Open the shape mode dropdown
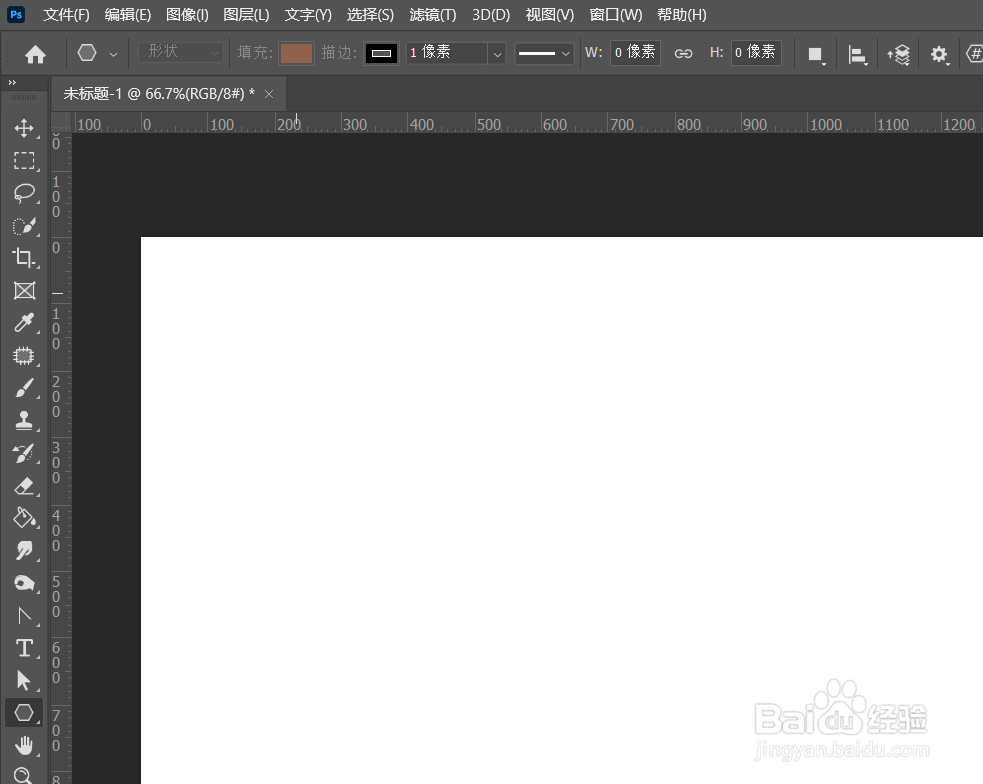 point(181,52)
